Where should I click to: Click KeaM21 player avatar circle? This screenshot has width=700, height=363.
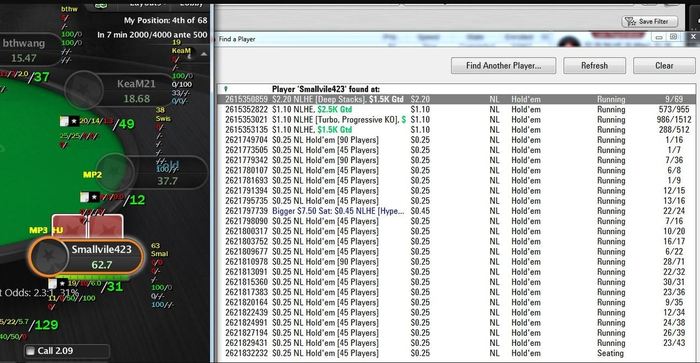[83, 90]
